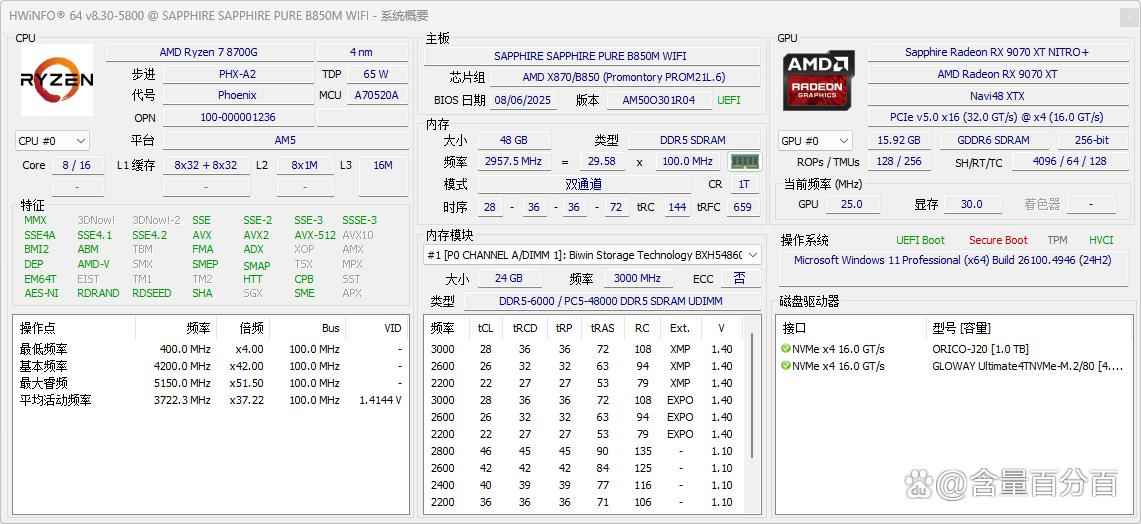This screenshot has width=1141, height=524.
Task: Click the 15.92 GB video memory value
Action: (x=899, y=140)
